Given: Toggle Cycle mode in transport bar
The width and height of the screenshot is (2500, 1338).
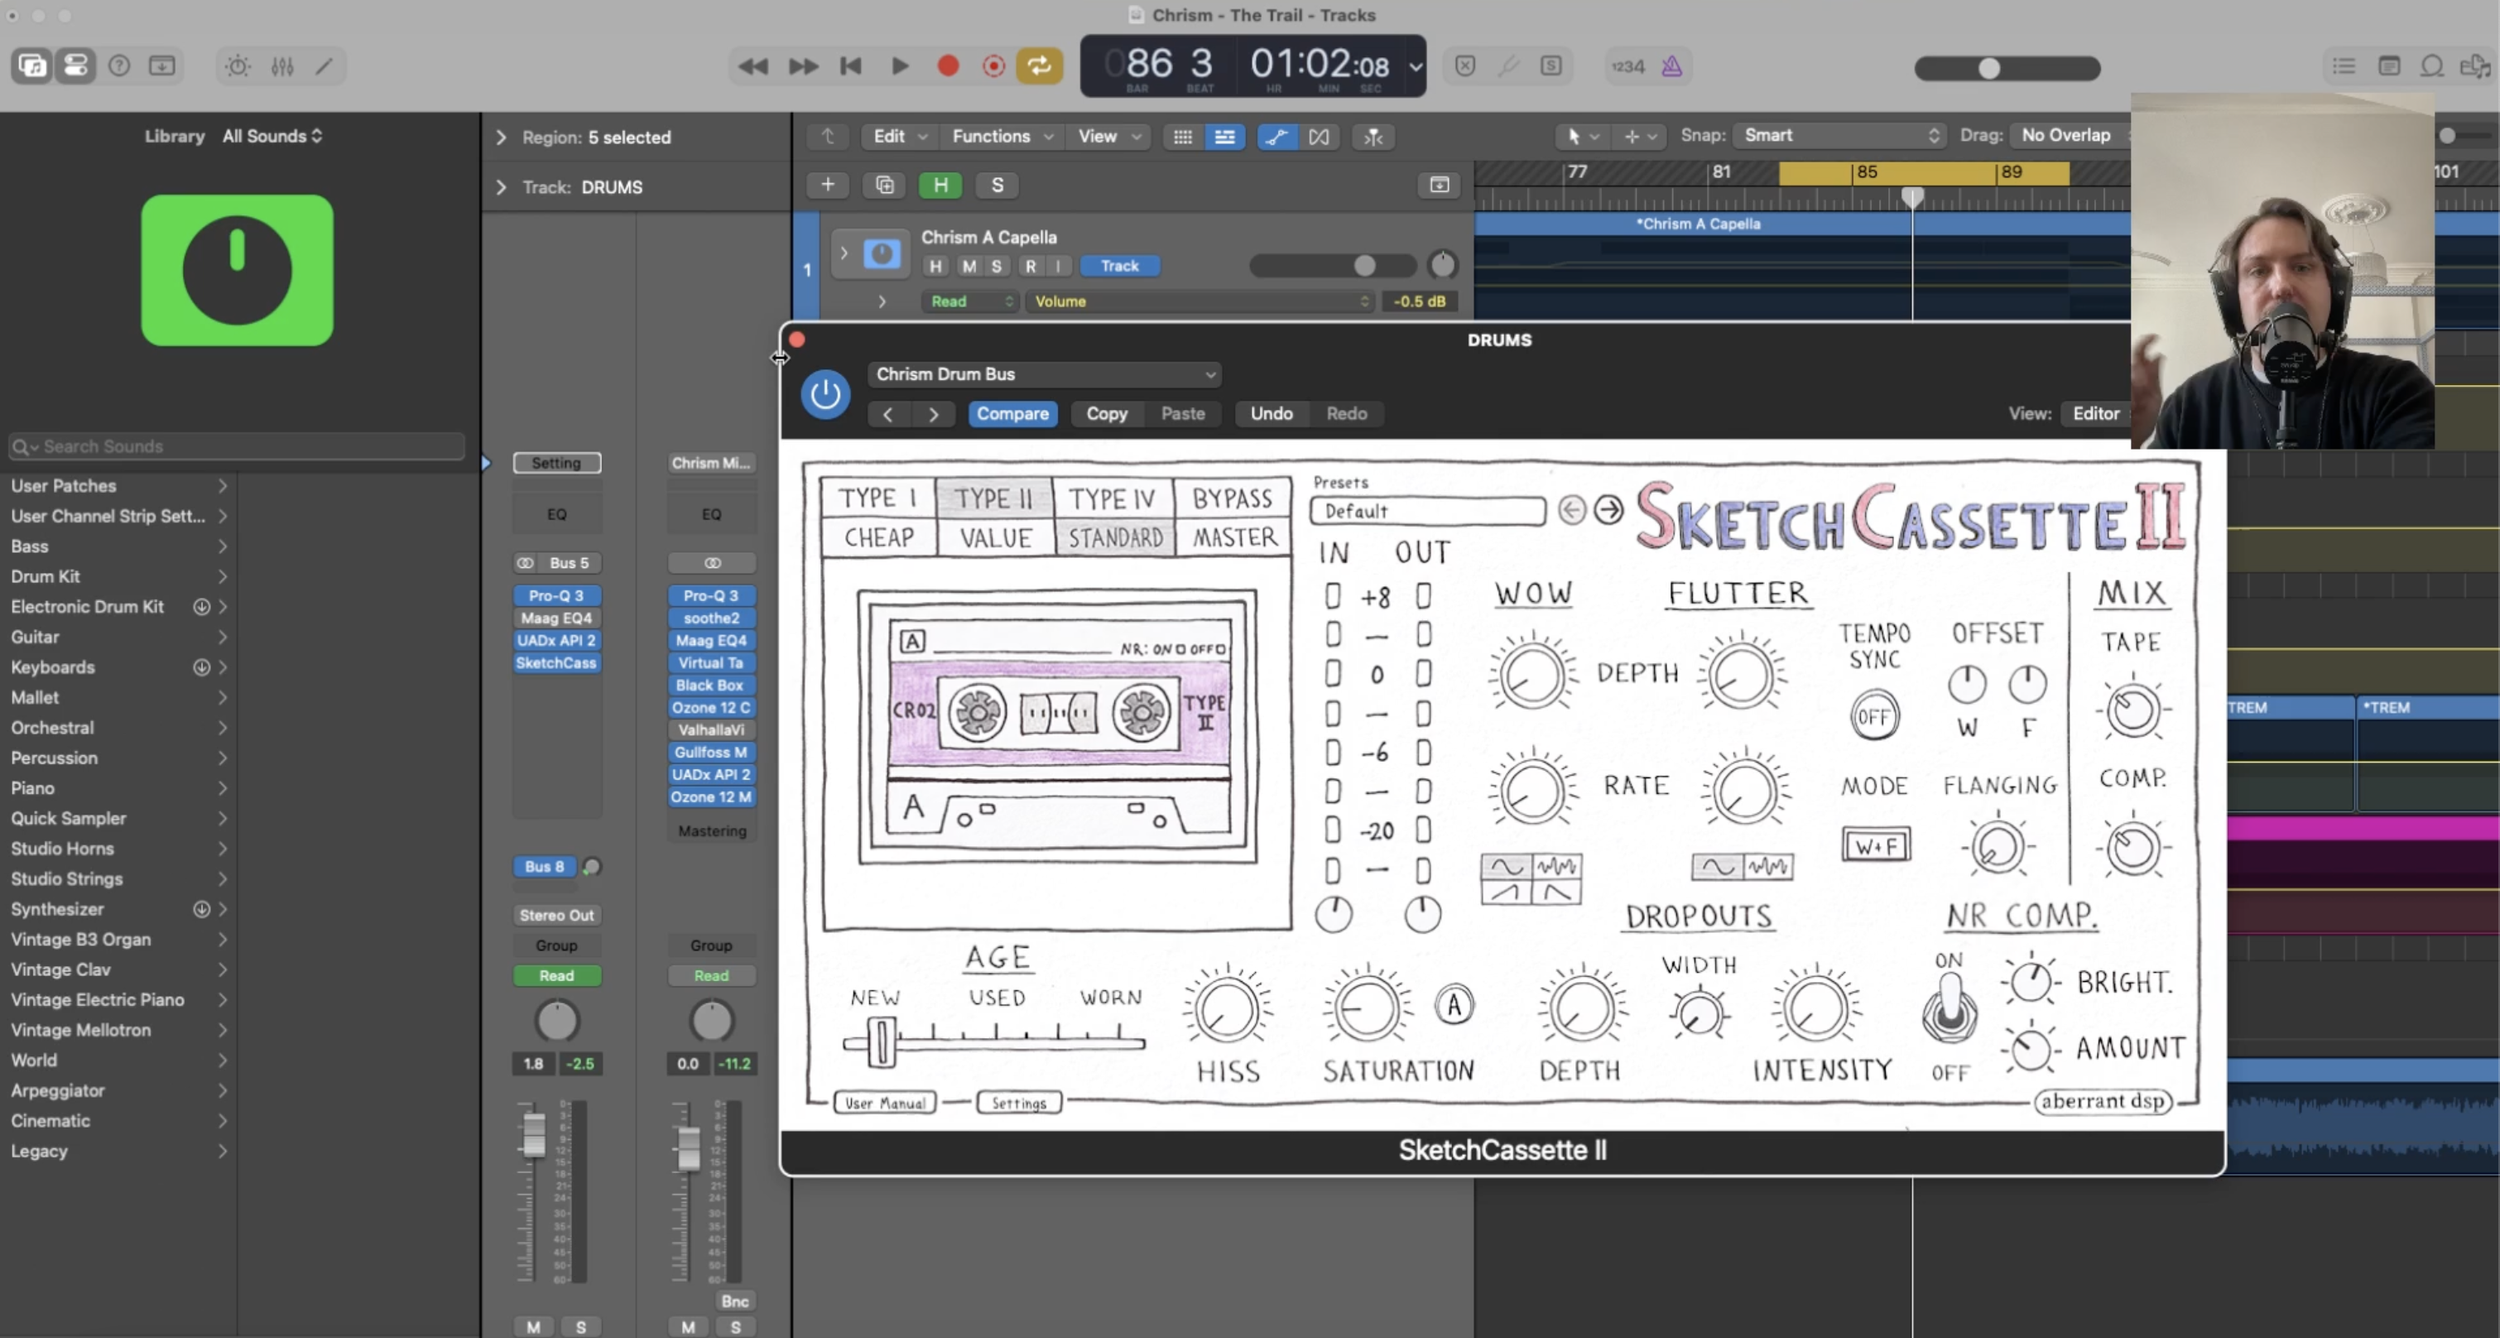Looking at the screenshot, I should coord(1039,66).
